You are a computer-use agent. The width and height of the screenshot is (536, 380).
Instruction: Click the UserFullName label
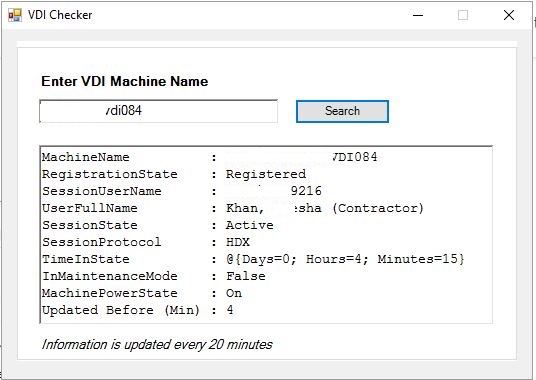(x=90, y=208)
